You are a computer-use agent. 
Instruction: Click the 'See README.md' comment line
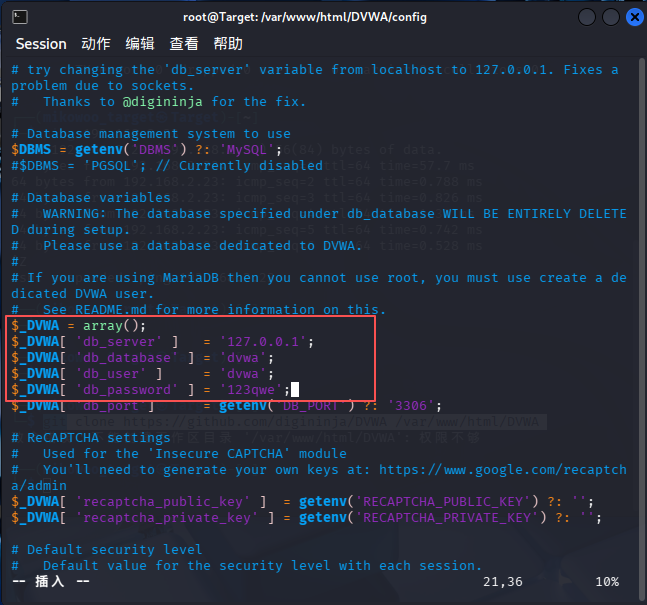tap(198, 310)
